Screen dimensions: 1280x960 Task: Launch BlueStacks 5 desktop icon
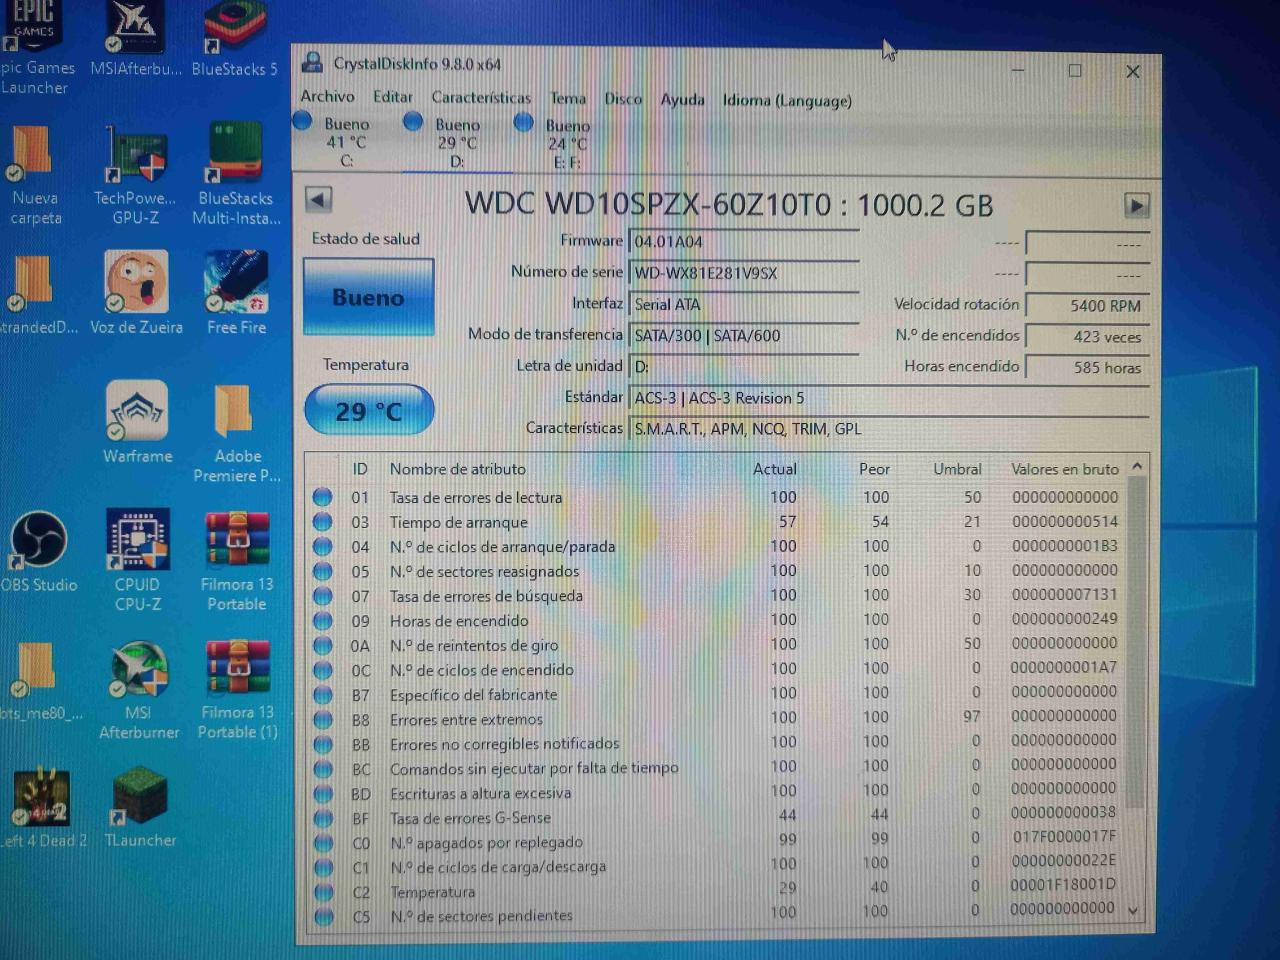[234, 28]
